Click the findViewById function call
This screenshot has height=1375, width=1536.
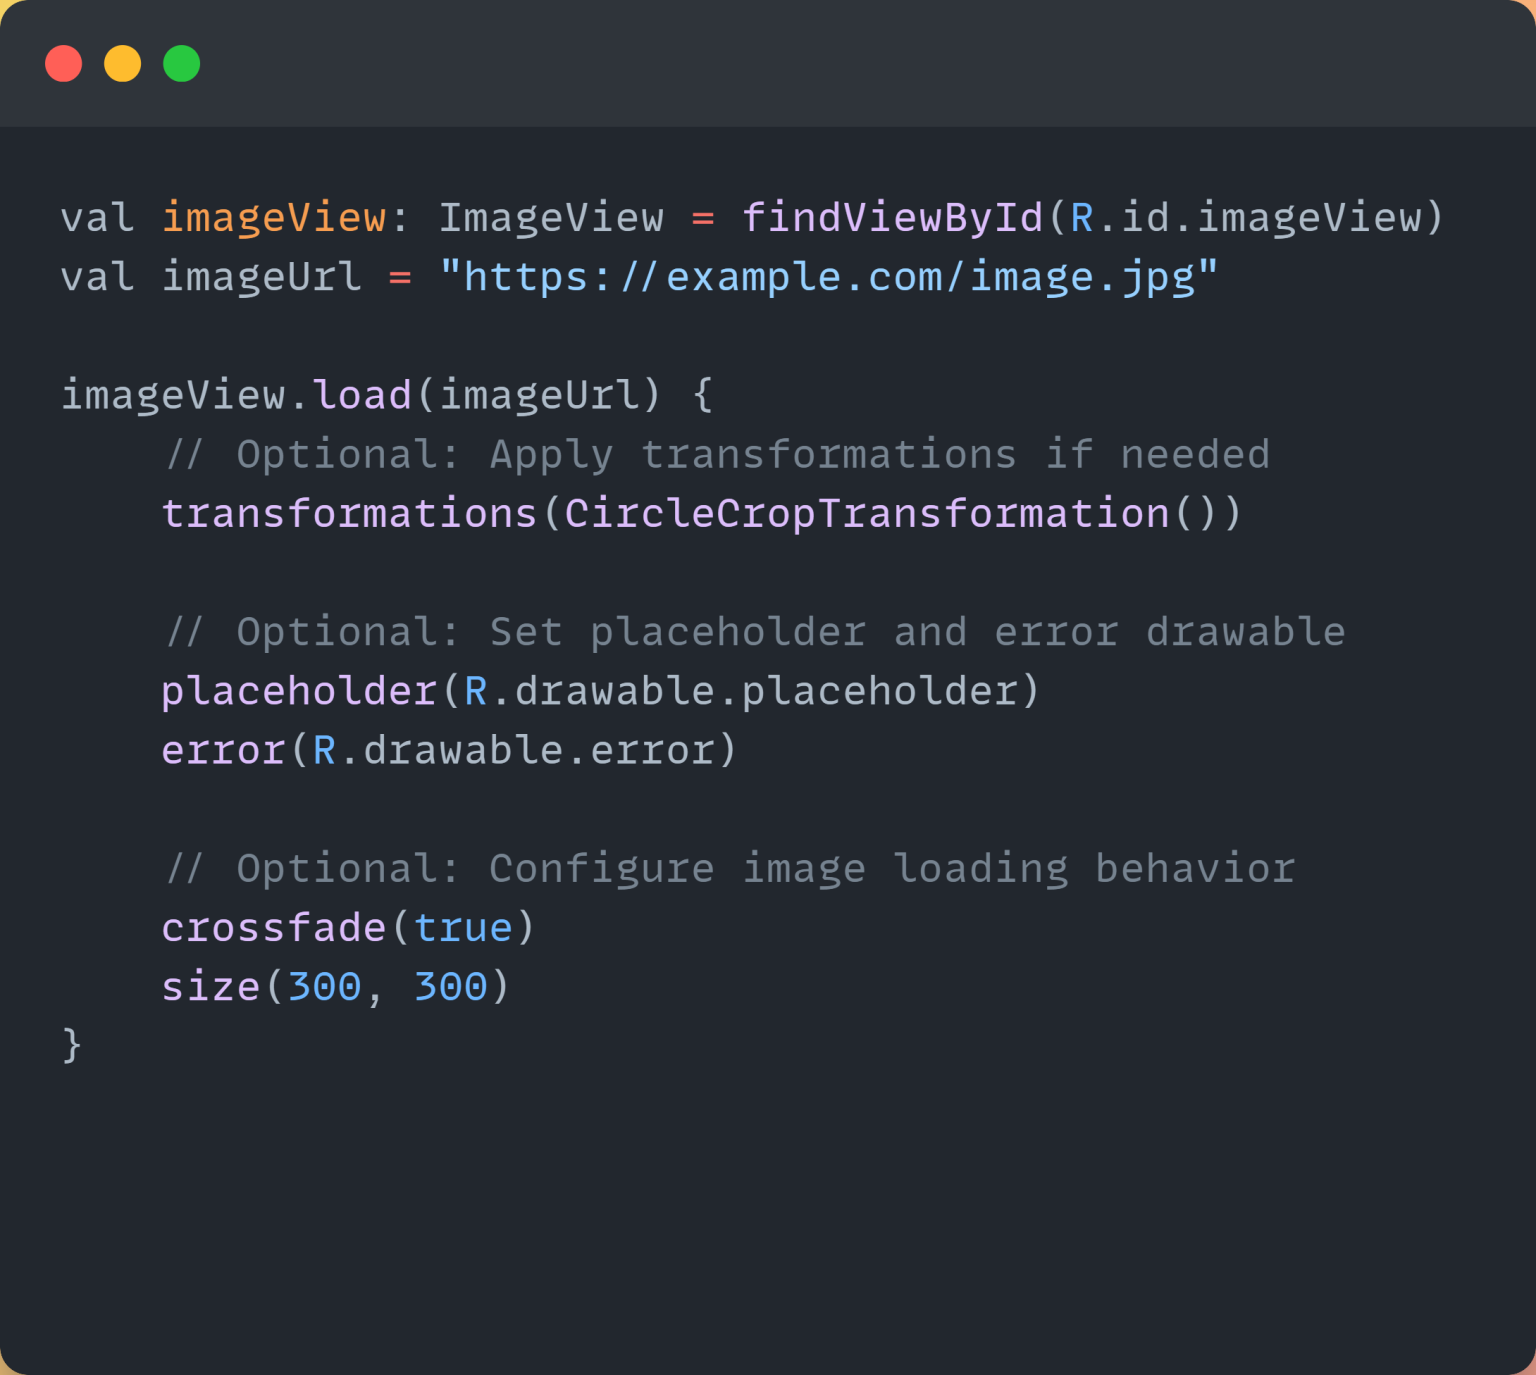coord(893,217)
